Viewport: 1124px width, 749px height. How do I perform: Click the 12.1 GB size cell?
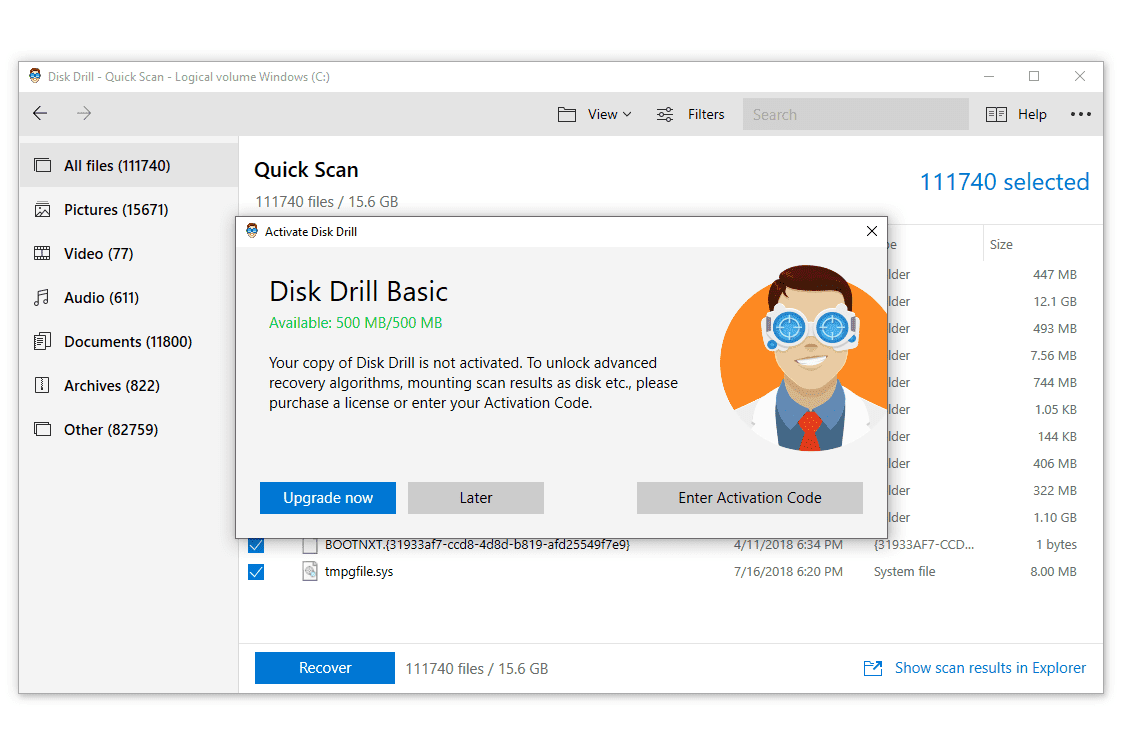(x=1055, y=302)
